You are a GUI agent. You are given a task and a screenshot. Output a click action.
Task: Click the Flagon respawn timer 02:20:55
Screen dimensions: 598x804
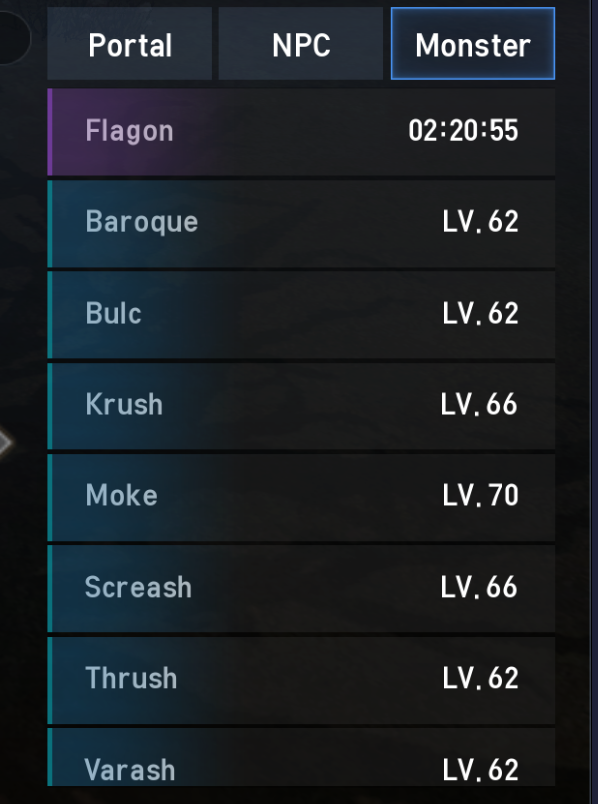[x=463, y=130]
